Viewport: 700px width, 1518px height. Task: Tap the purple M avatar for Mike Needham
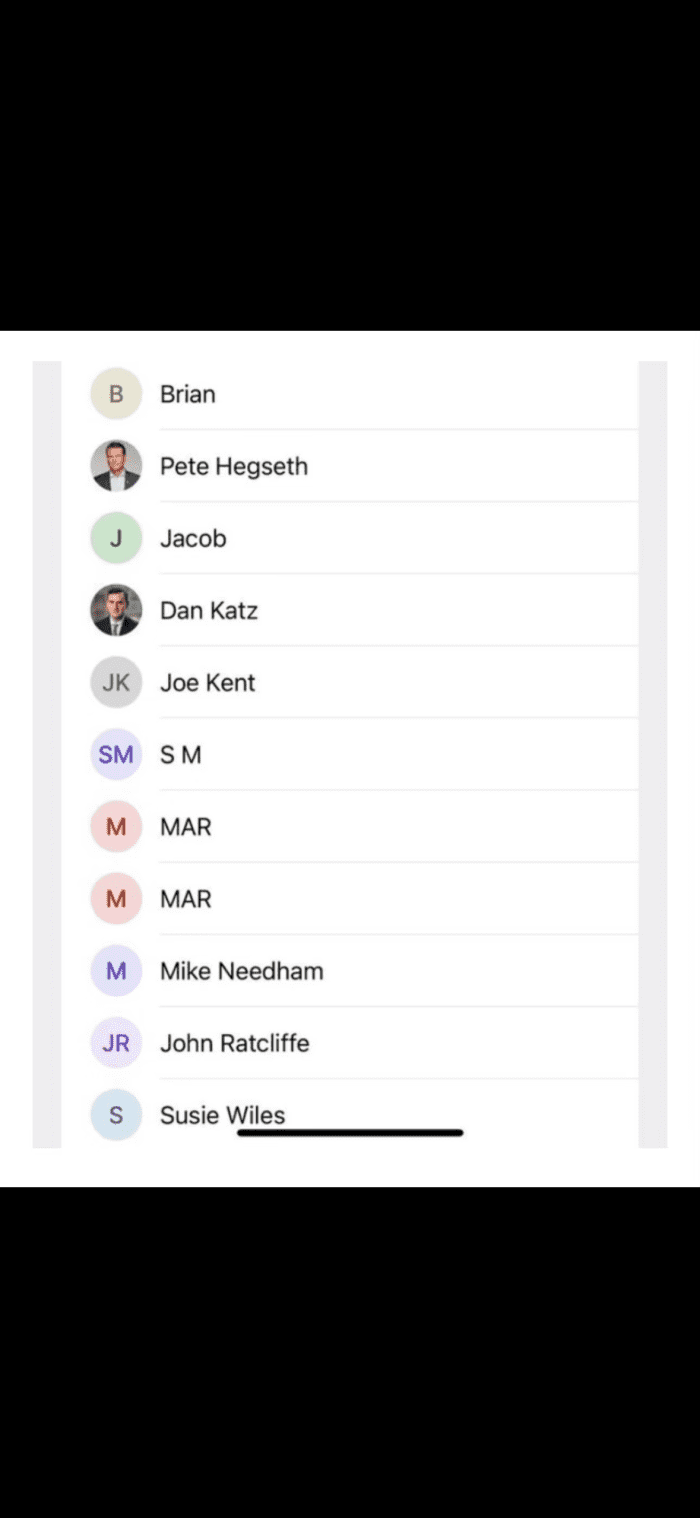(x=116, y=971)
